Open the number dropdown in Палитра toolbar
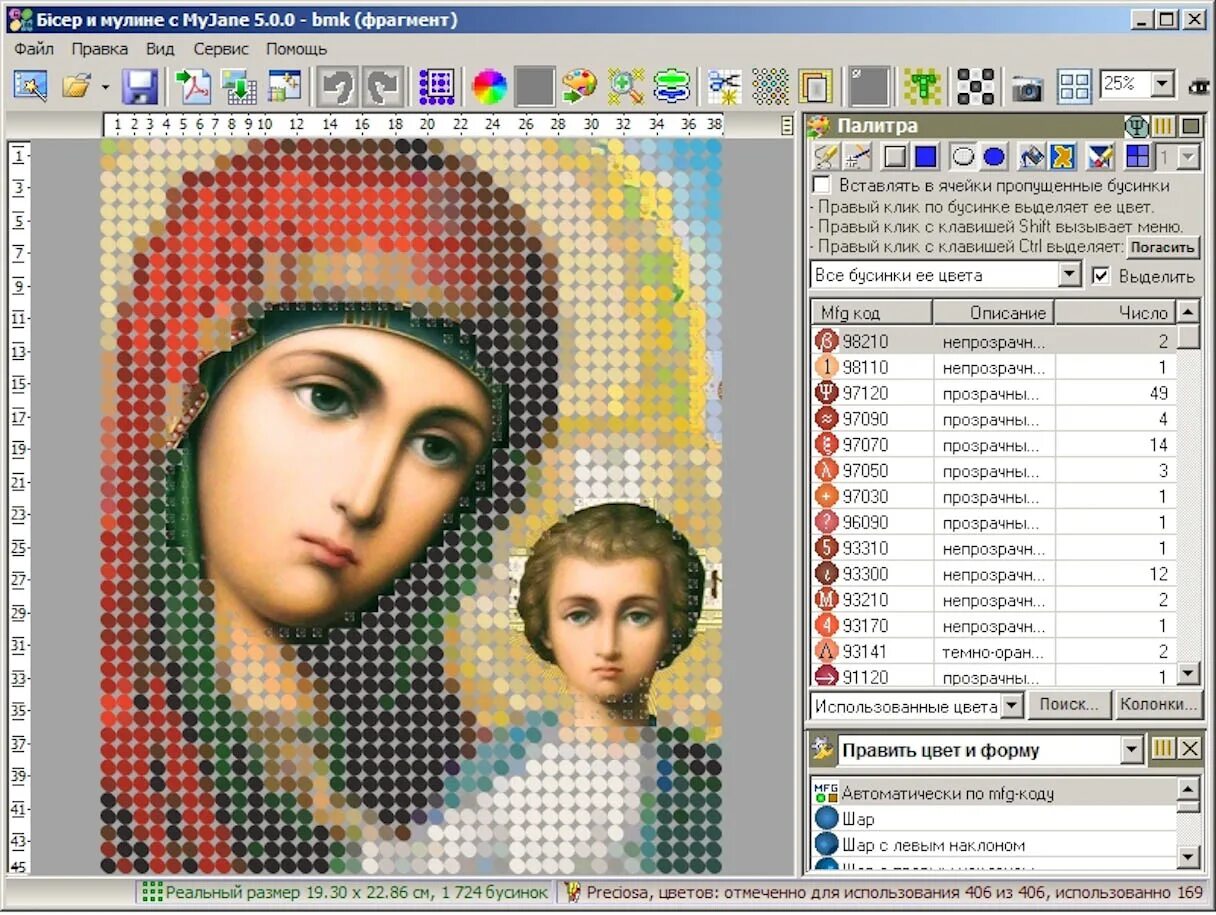Image resolution: width=1216 pixels, height=915 pixels. coord(1187,156)
